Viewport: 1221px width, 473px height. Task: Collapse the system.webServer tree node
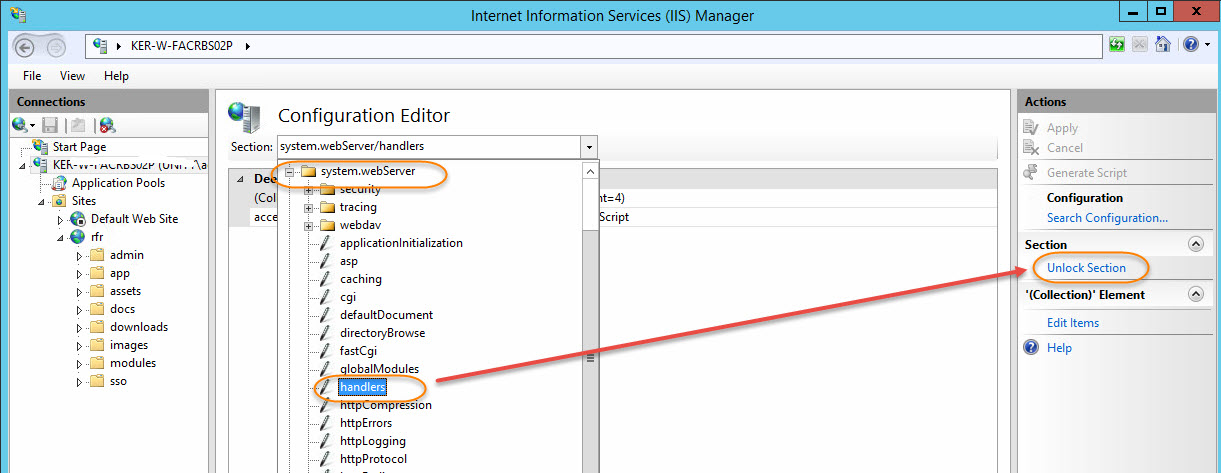[x=290, y=171]
